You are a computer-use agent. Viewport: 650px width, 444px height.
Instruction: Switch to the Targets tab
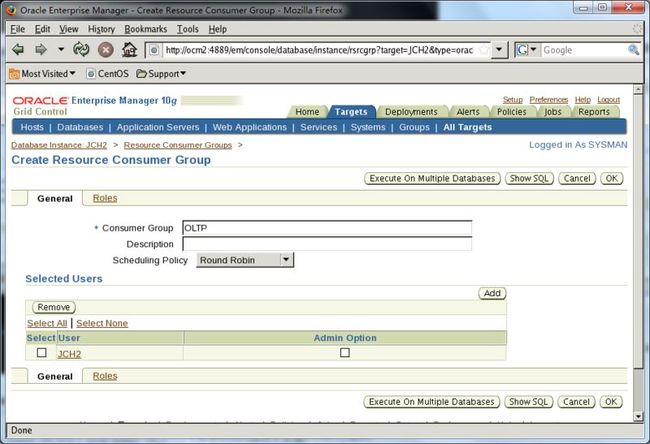(351, 112)
